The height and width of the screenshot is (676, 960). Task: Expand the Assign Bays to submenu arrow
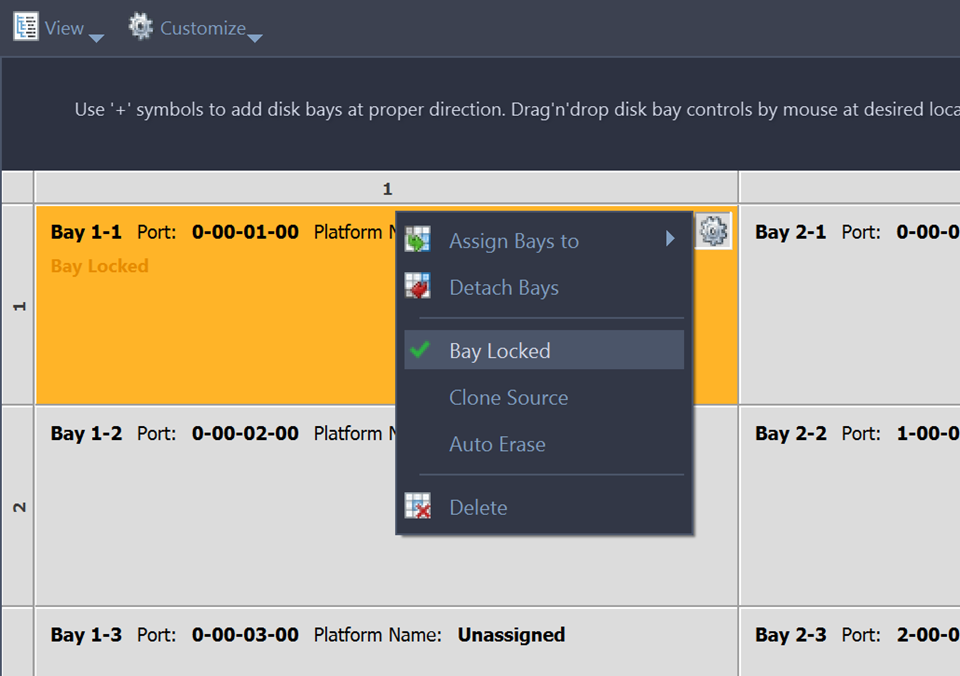(x=670, y=239)
